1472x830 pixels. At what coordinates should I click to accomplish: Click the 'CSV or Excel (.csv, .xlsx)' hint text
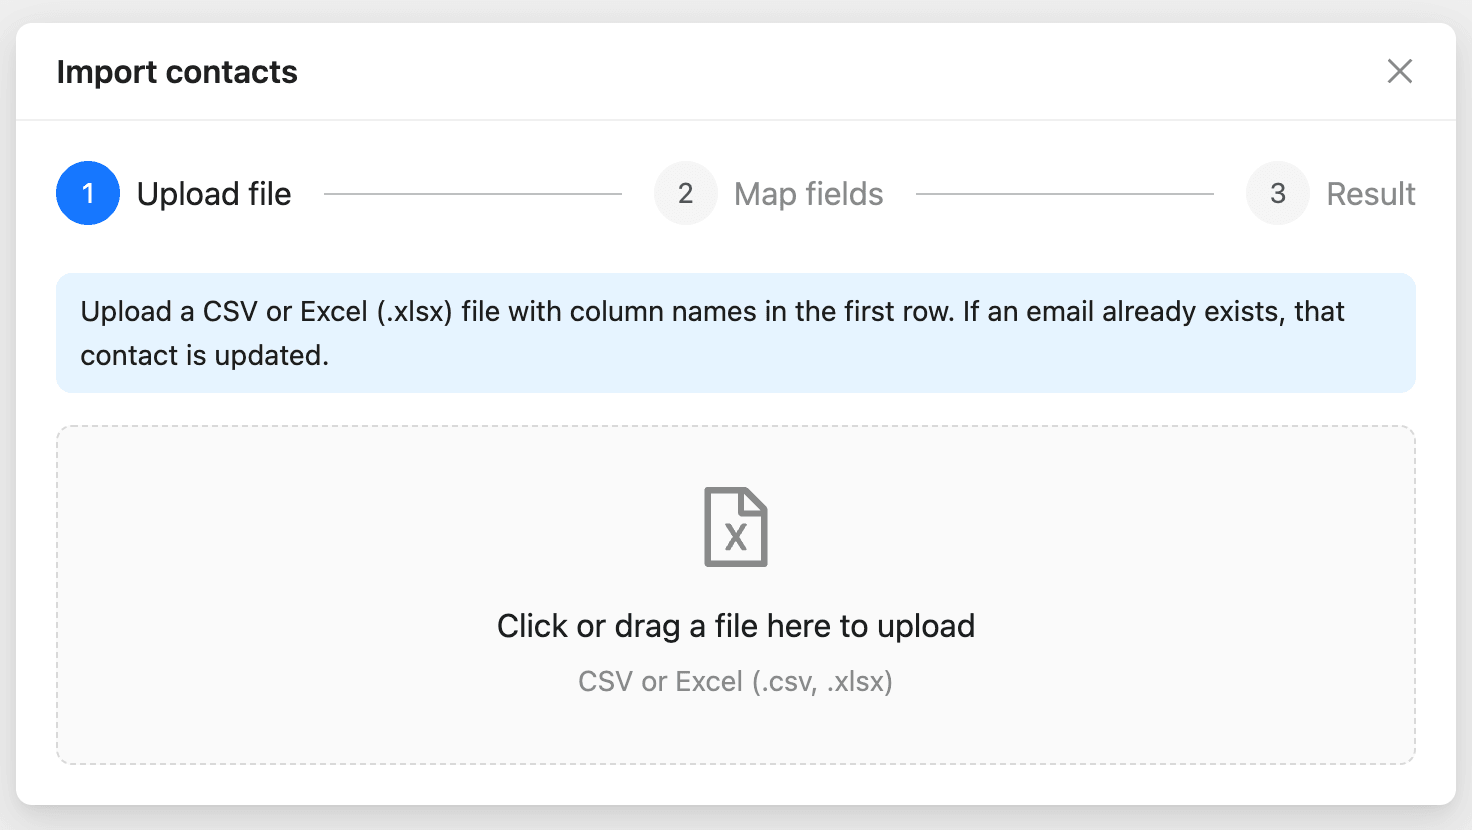736,682
